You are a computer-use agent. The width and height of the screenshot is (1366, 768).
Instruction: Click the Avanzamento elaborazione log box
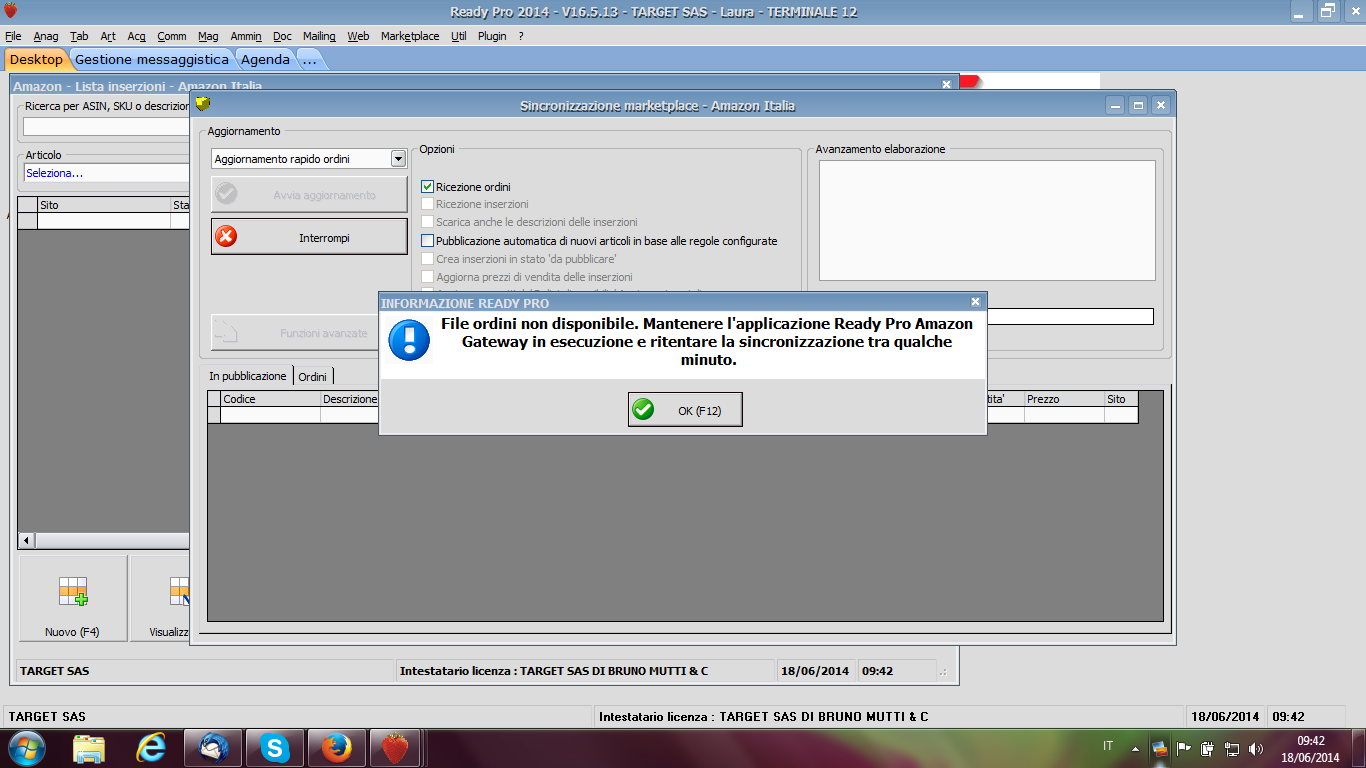coord(987,220)
